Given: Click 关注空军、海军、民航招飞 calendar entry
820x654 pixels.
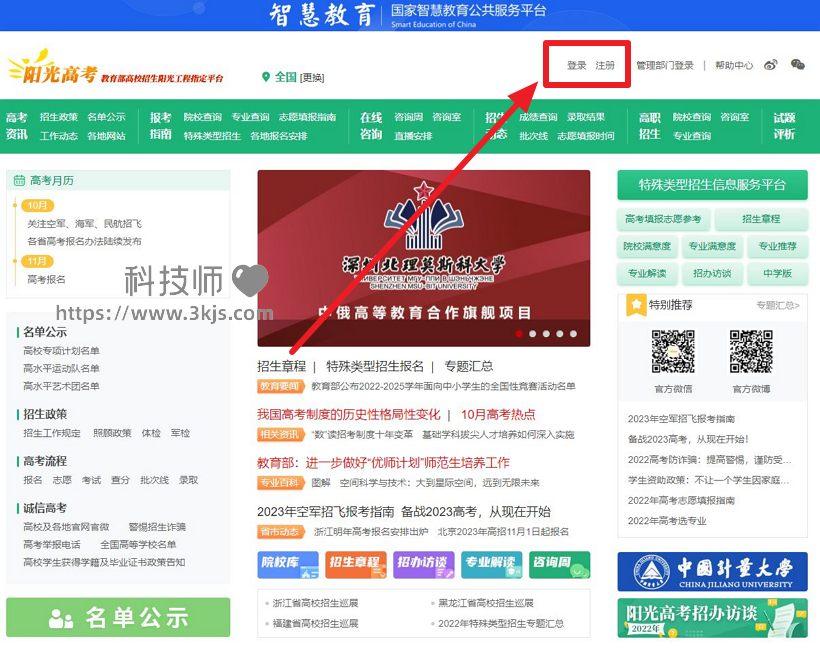Looking at the screenshot, I should (x=84, y=224).
